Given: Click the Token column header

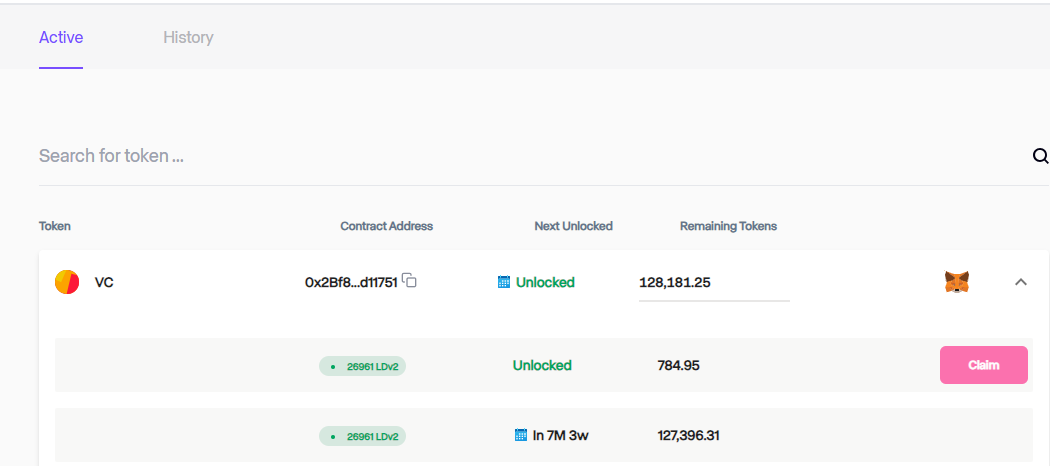Looking at the screenshot, I should click(x=55, y=226).
